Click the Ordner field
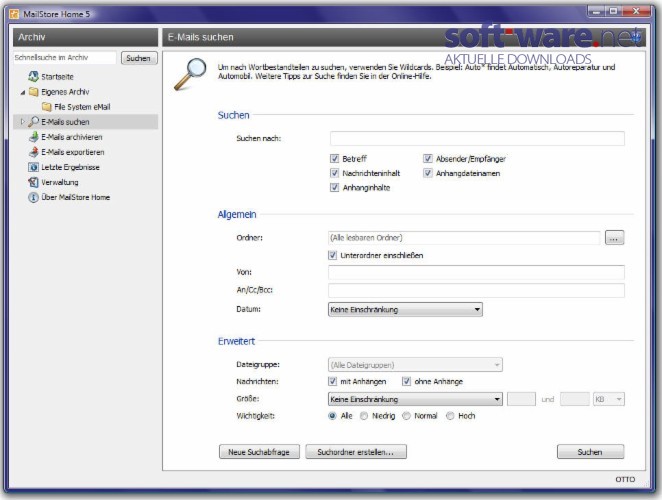The height and width of the screenshot is (500, 662). pyautogui.click(x=464, y=238)
